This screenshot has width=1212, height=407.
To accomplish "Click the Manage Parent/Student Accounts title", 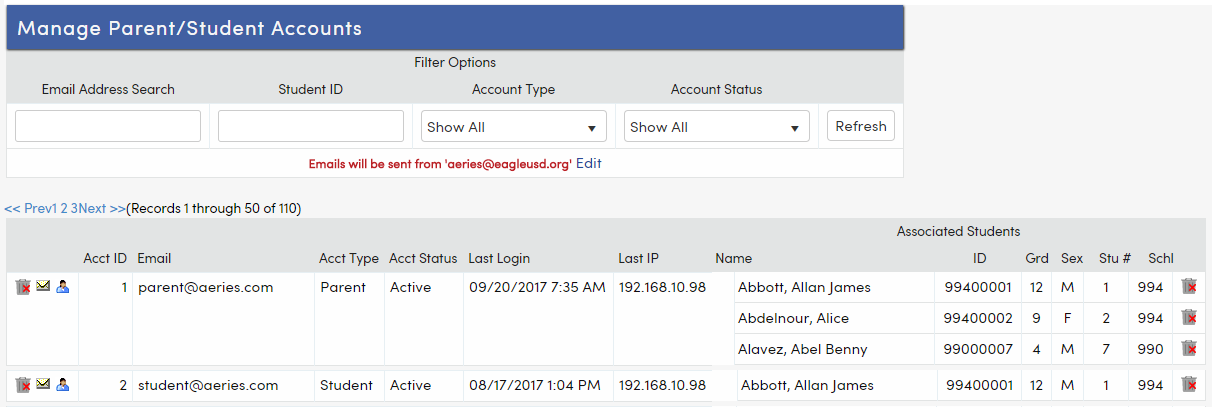I will pos(190,28).
